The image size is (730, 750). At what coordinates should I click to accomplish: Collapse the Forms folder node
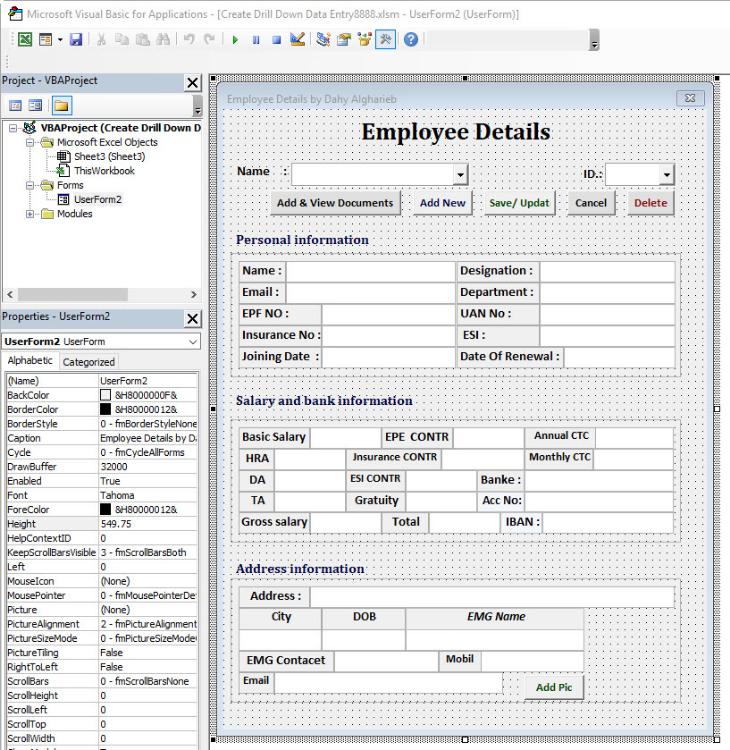30,185
